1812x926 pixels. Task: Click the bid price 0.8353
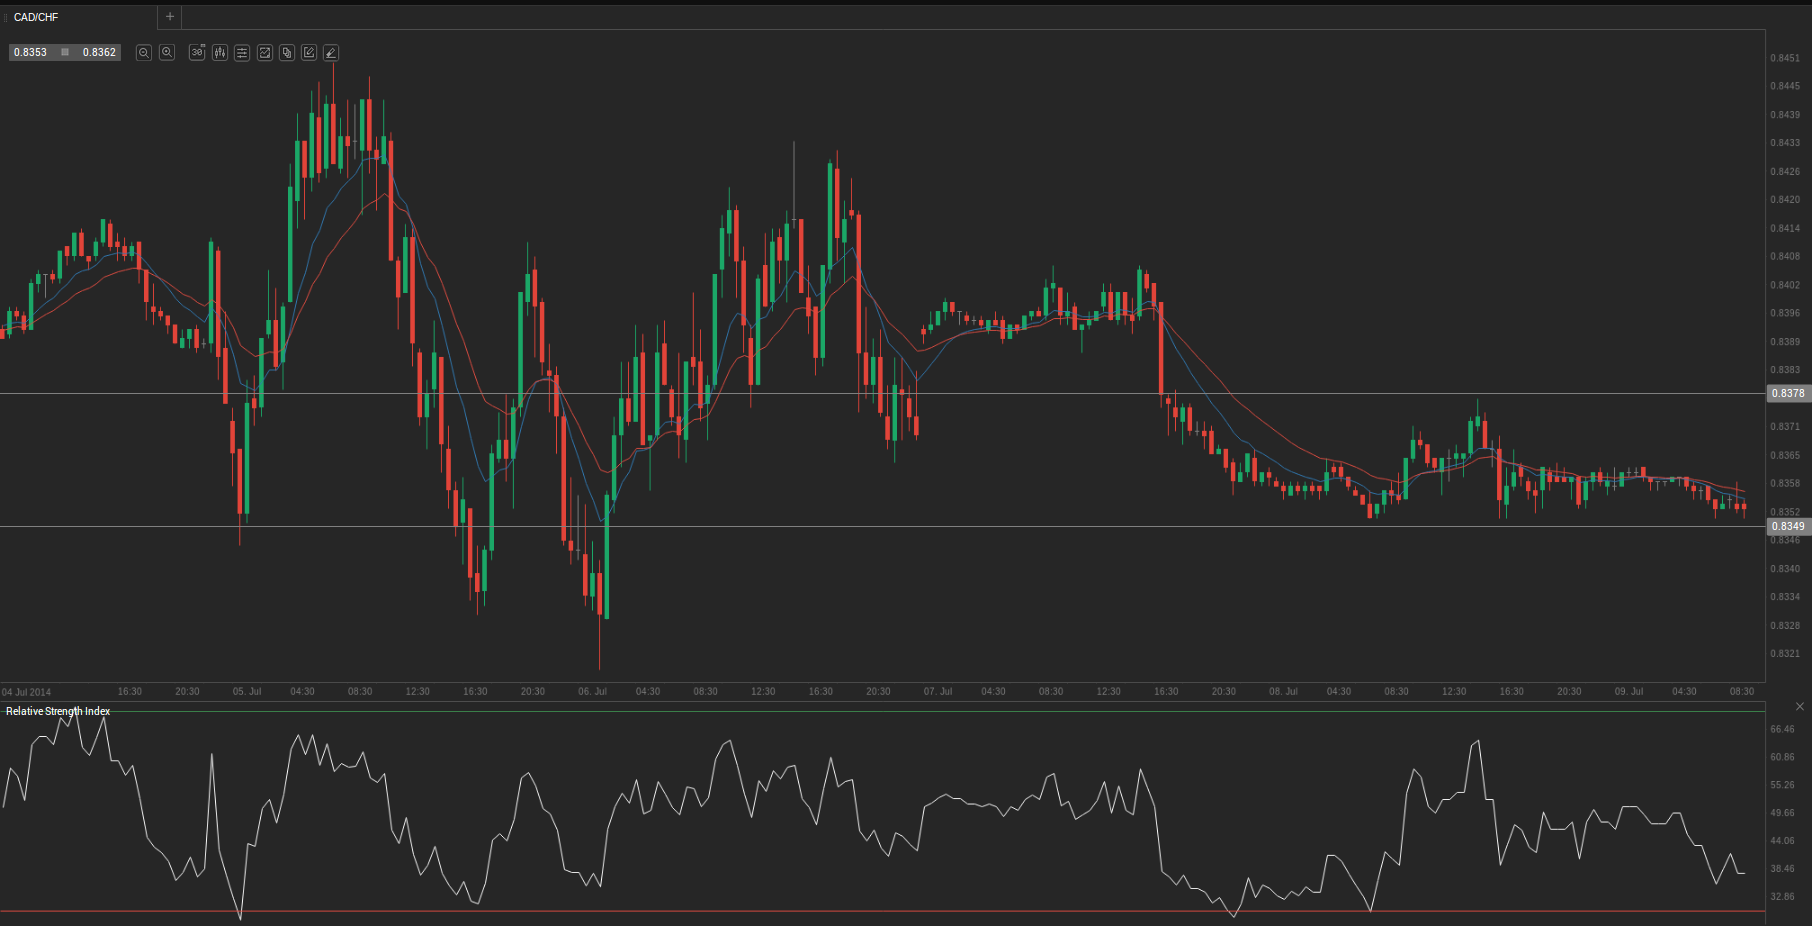(30, 52)
